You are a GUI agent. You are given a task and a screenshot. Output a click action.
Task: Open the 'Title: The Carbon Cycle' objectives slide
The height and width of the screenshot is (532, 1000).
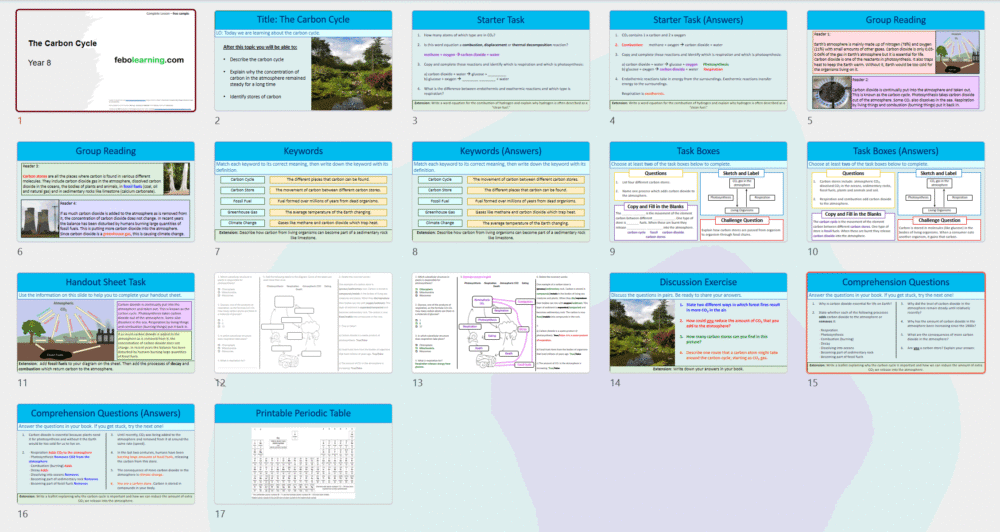pos(303,60)
